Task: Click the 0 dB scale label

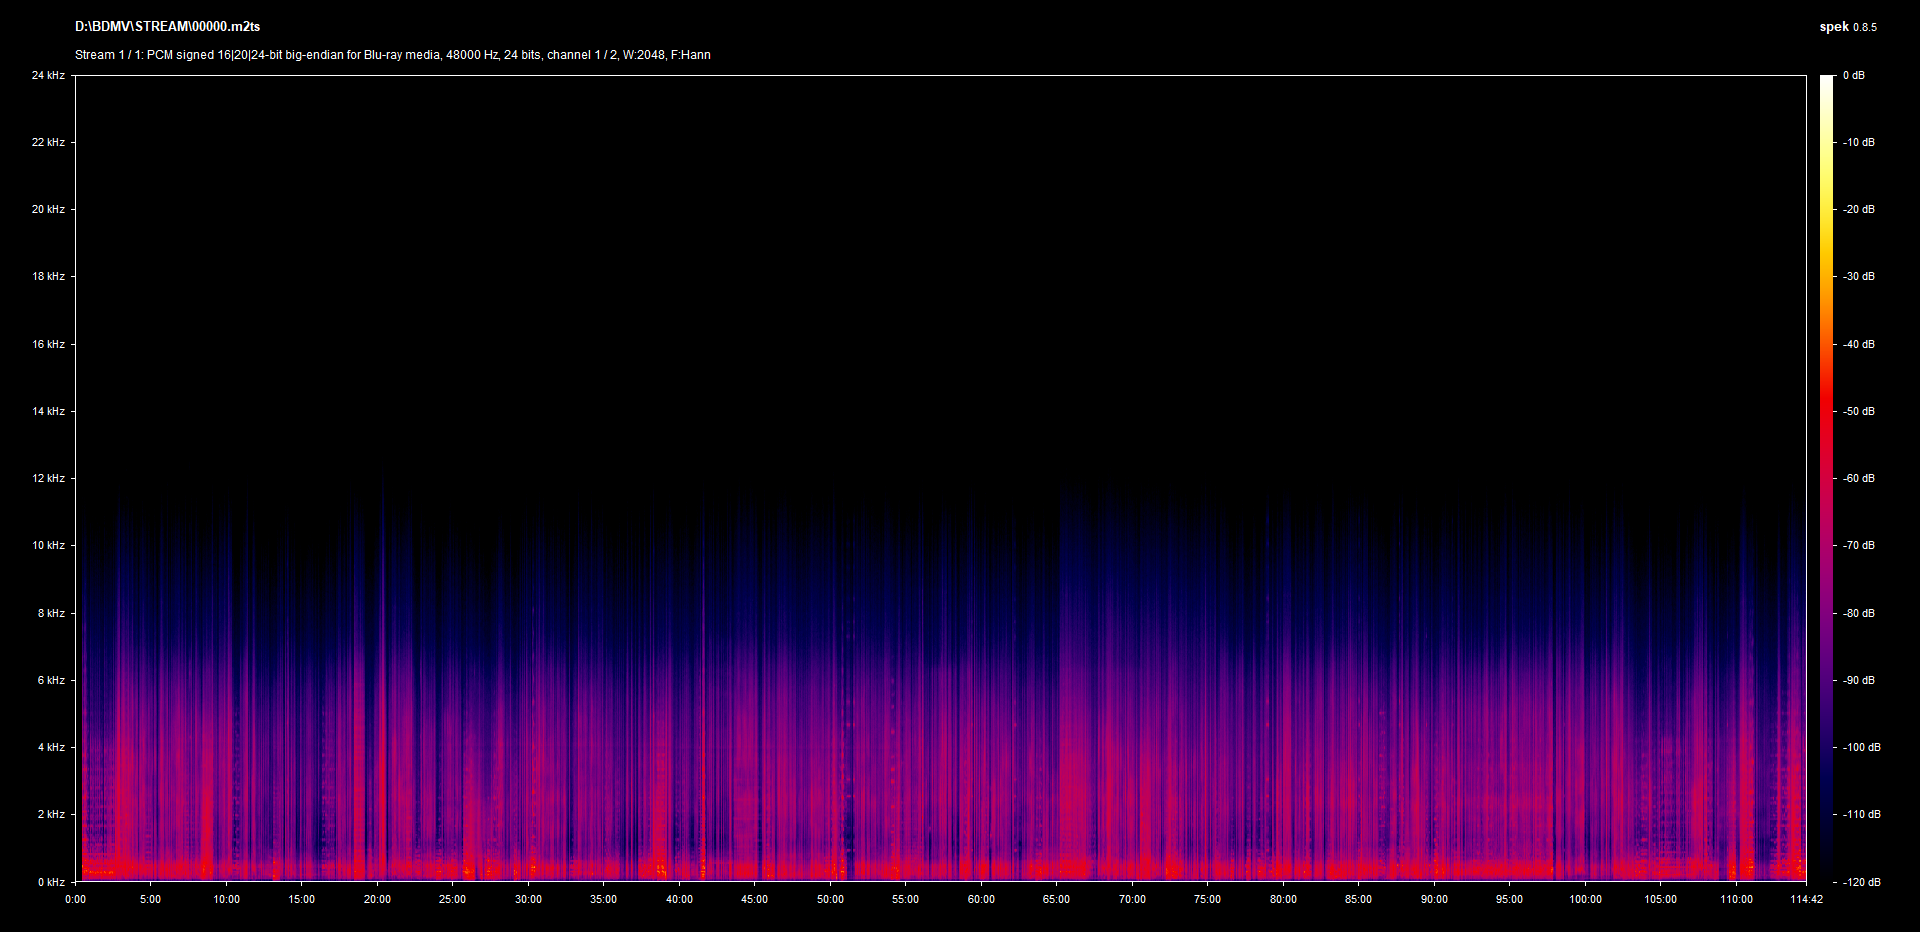Action: 1853,76
